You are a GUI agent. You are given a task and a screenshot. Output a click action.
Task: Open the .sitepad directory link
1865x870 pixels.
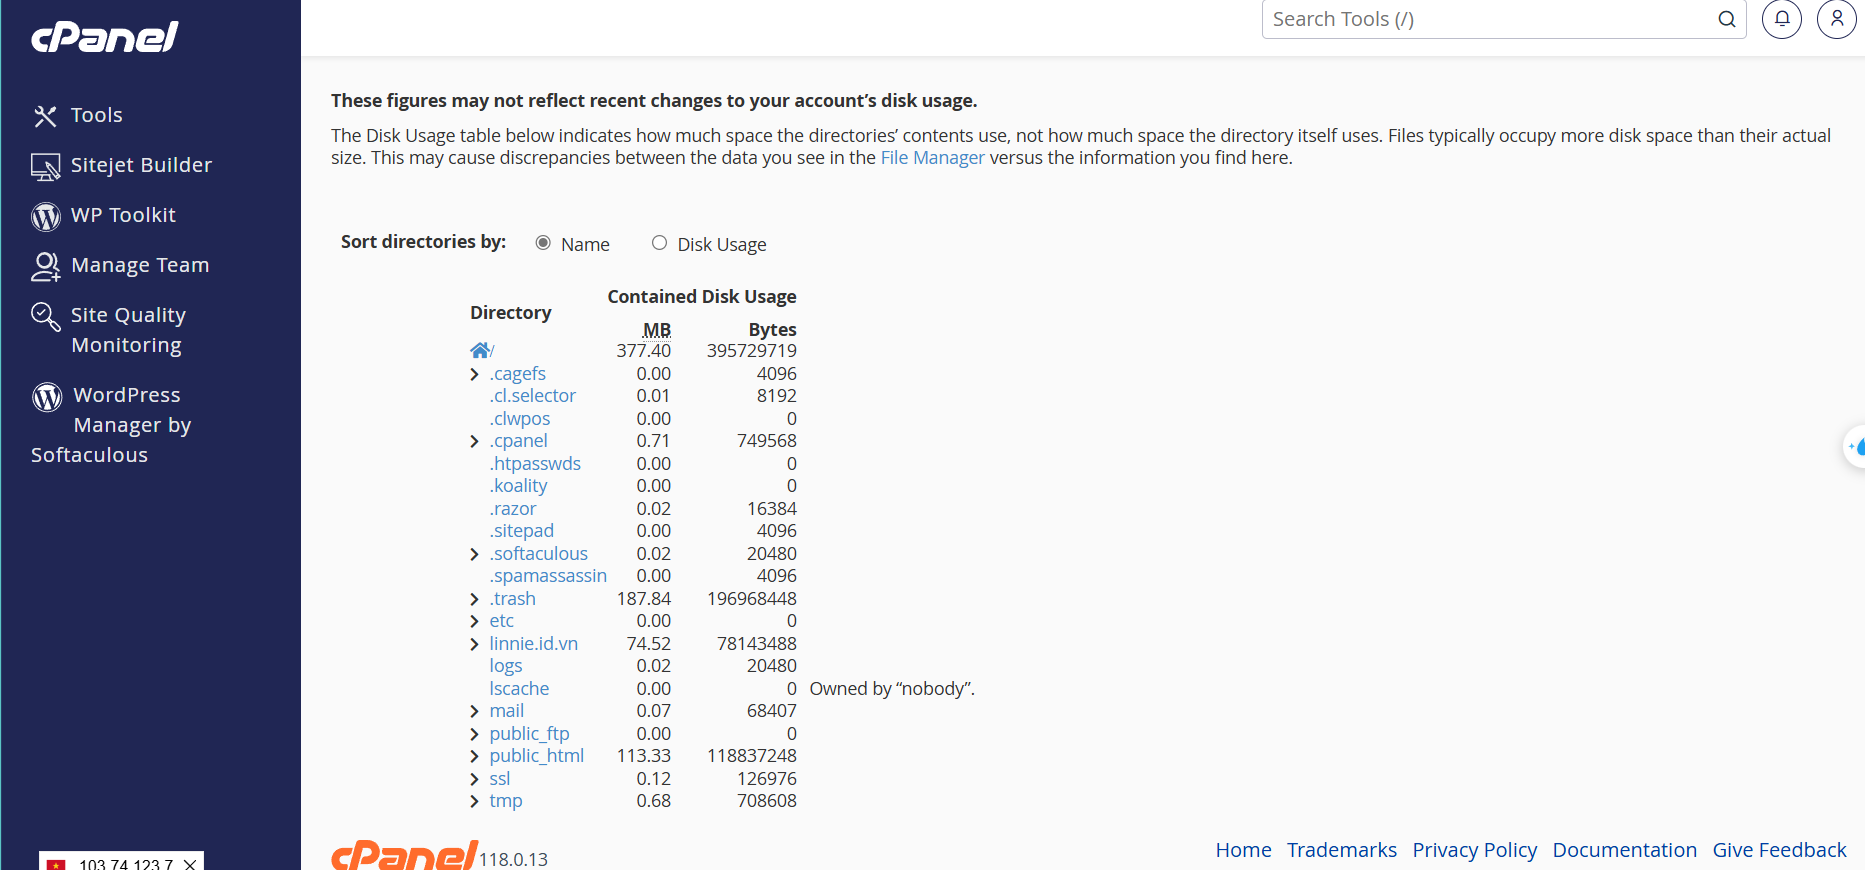point(521,531)
